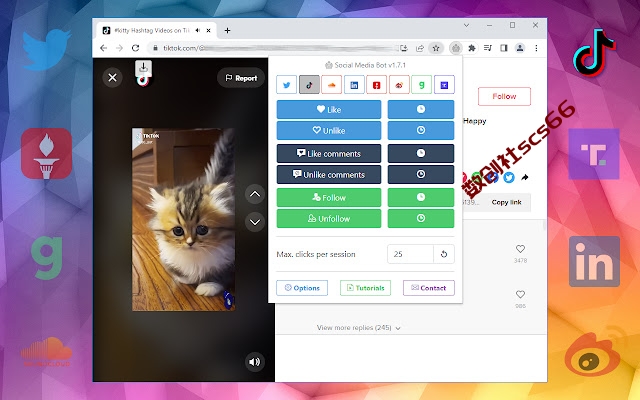This screenshot has height=400, width=640.
Task: Go to the previous video with the up chevron
Action: pos(255,194)
